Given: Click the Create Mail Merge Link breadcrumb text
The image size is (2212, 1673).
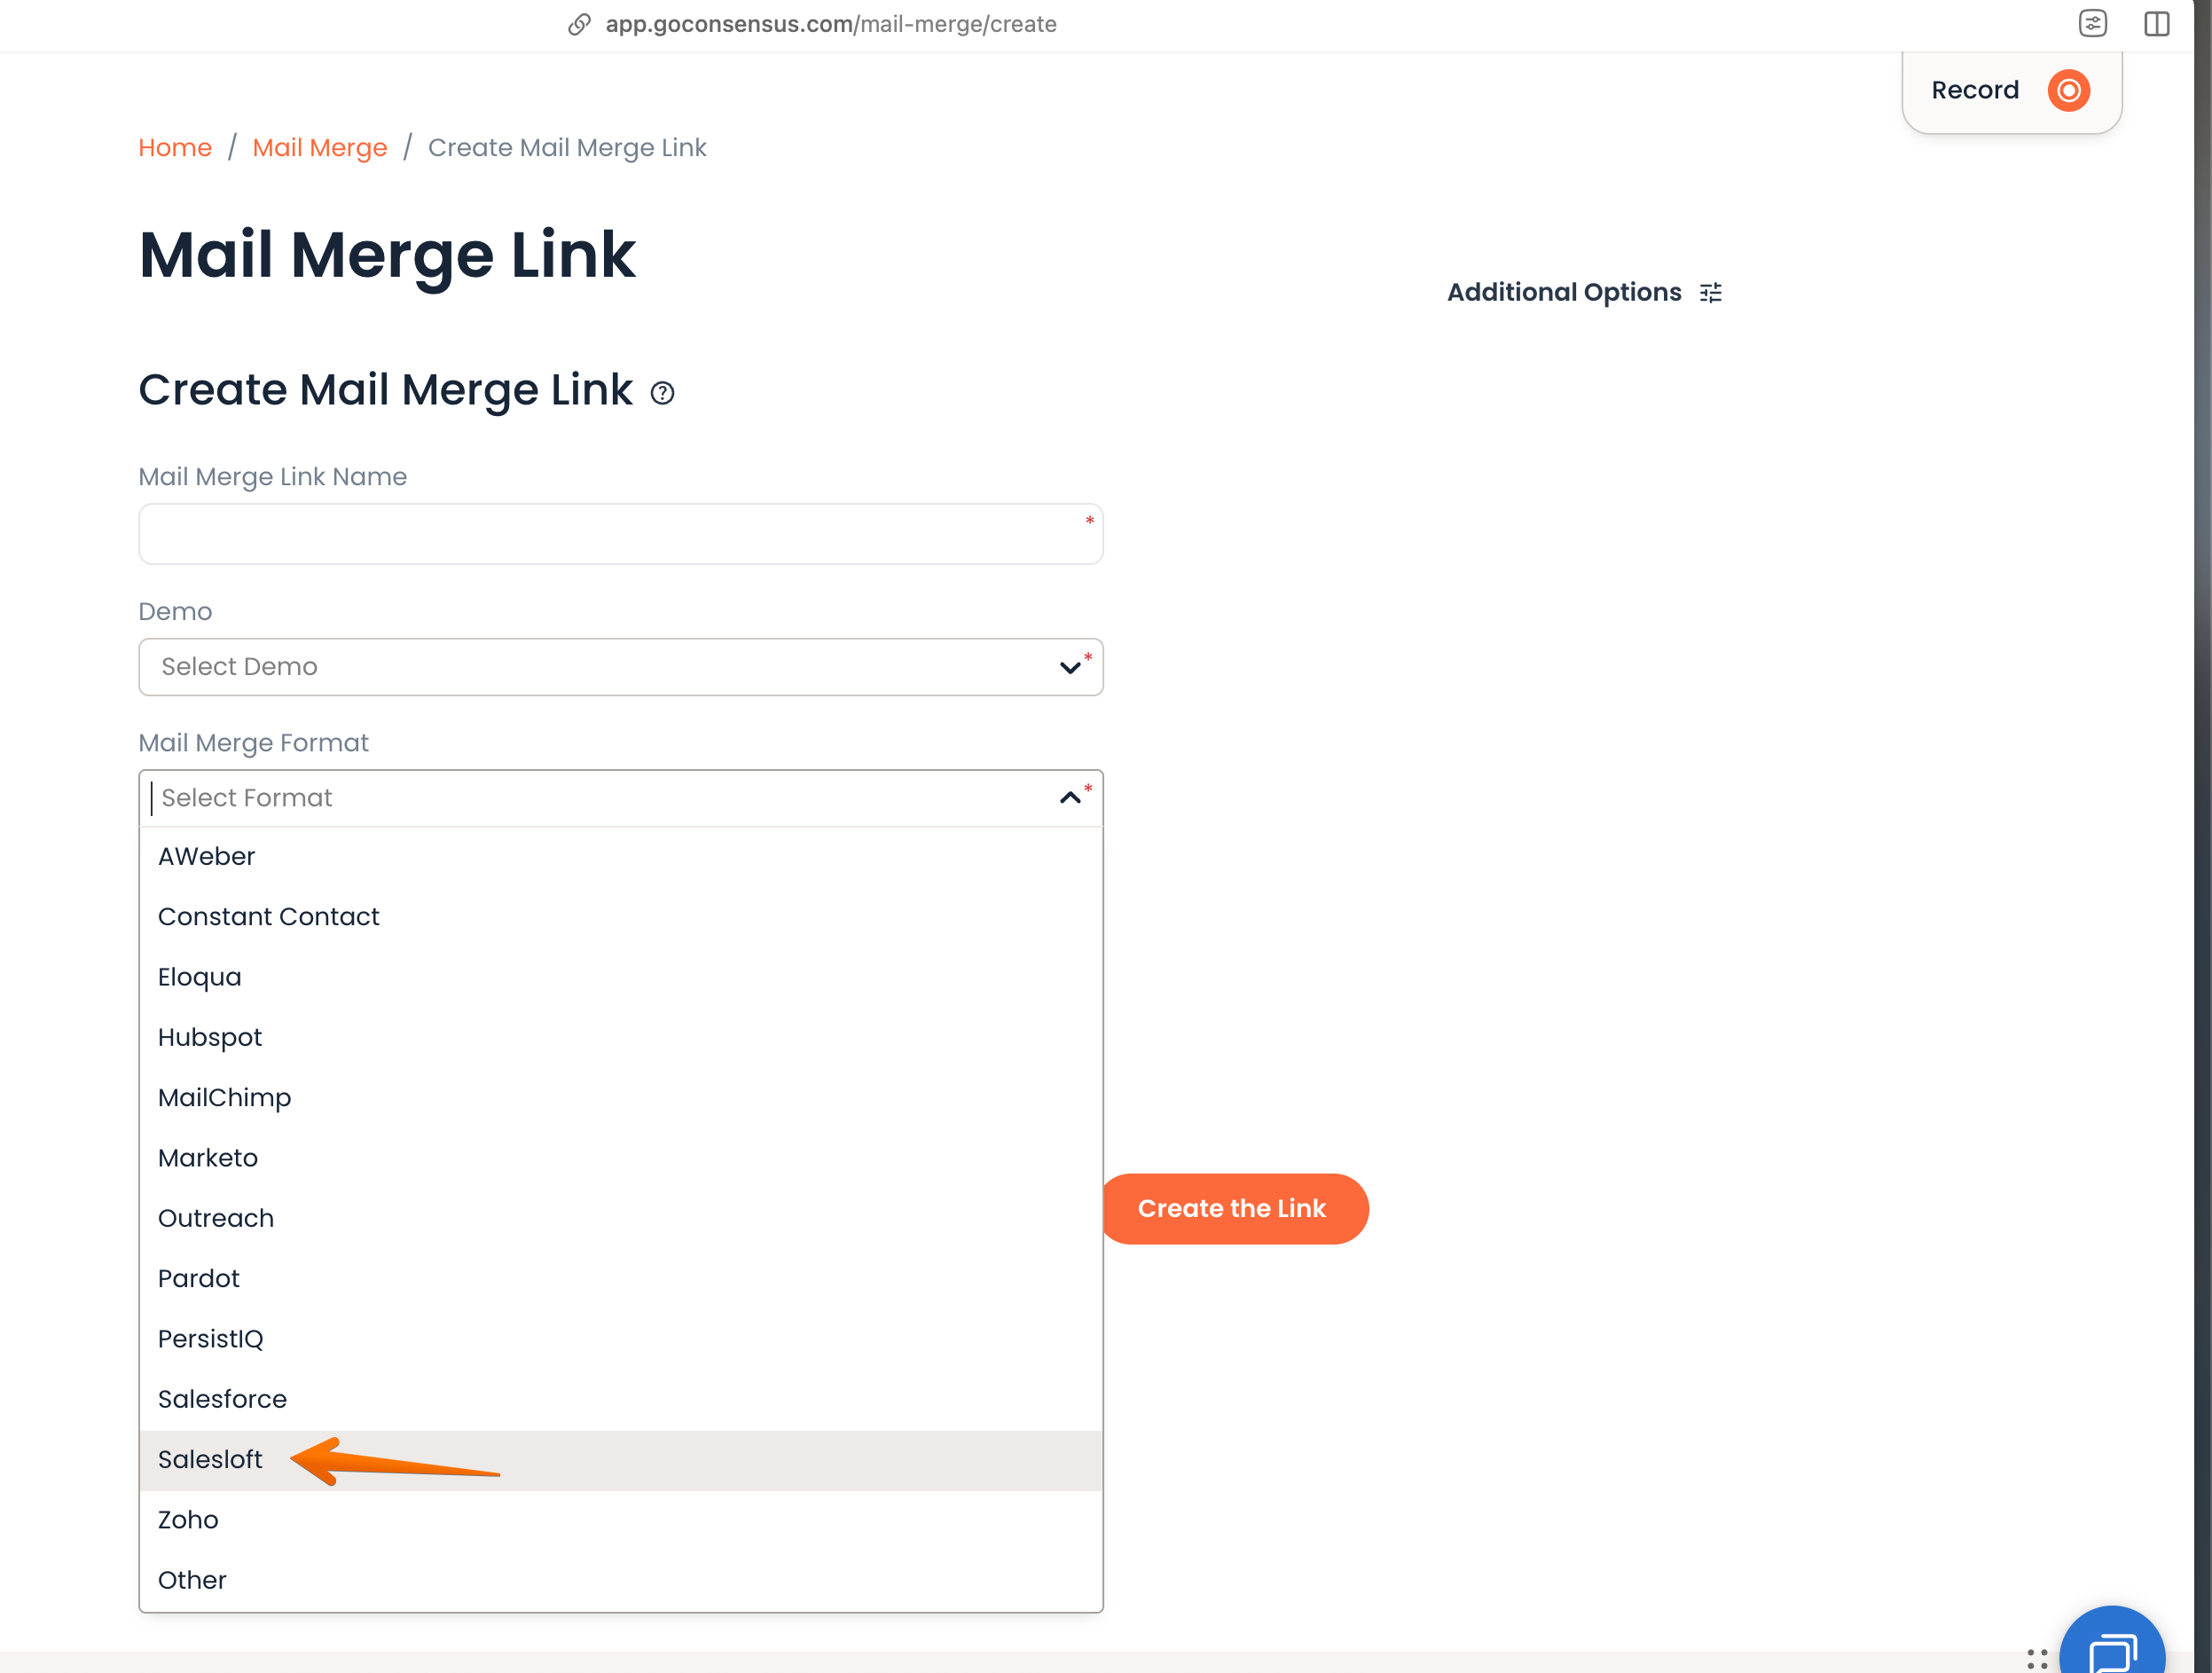Looking at the screenshot, I should tap(567, 148).
